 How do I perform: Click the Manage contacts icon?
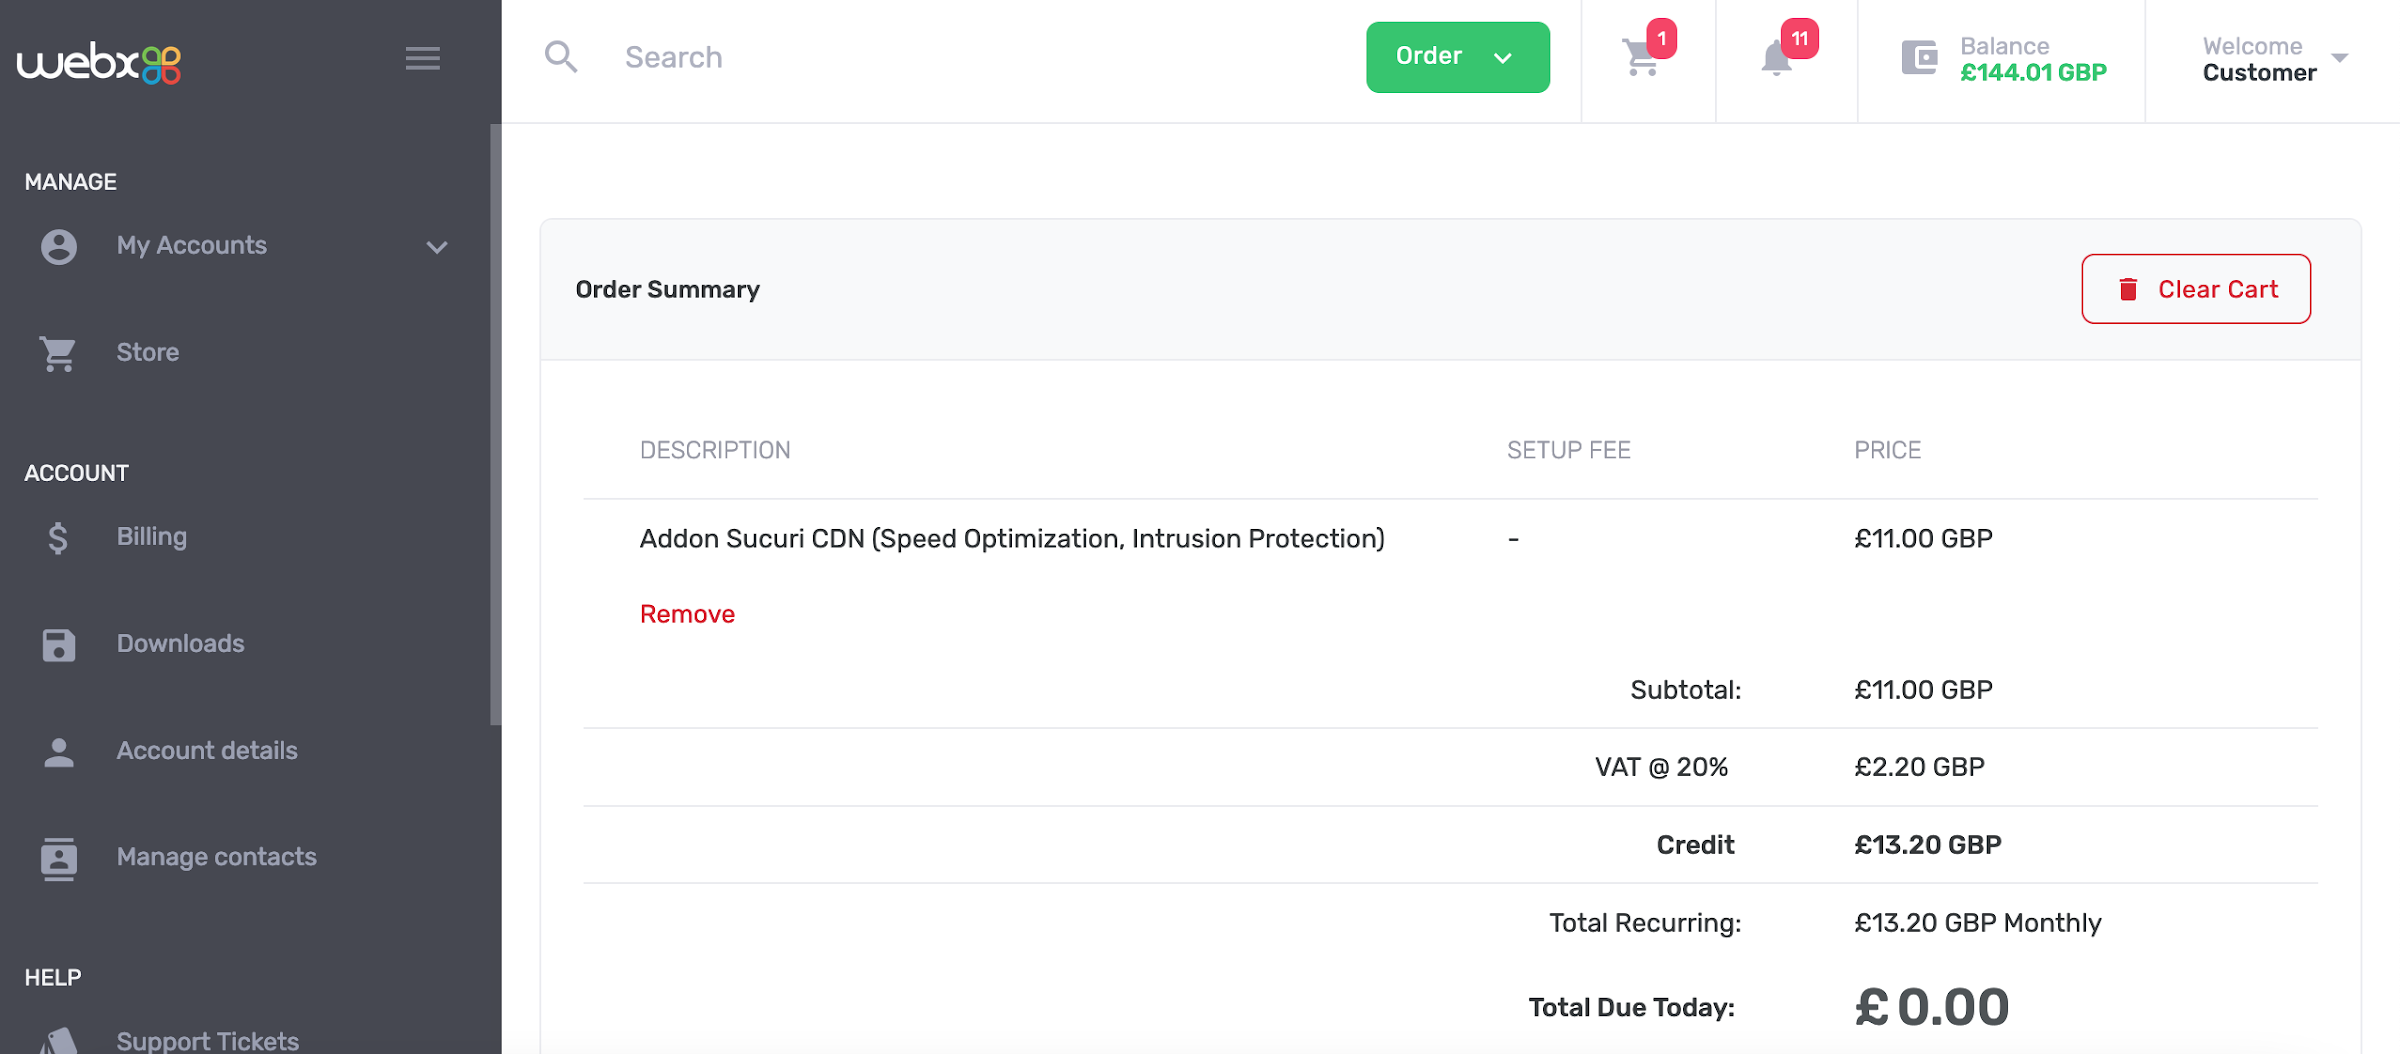pyautogui.click(x=59, y=858)
